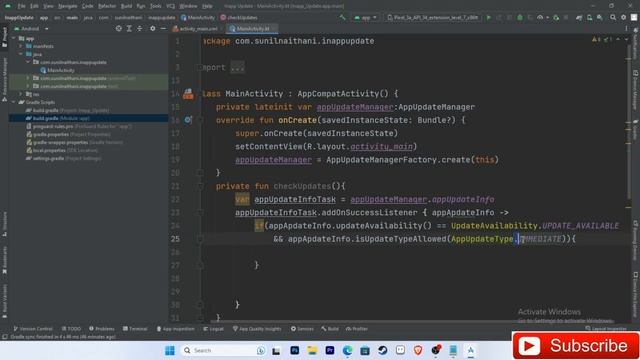Viewport: 640px width, 360px height.
Task: Collapse Gradle Scripts node
Action: (13, 102)
